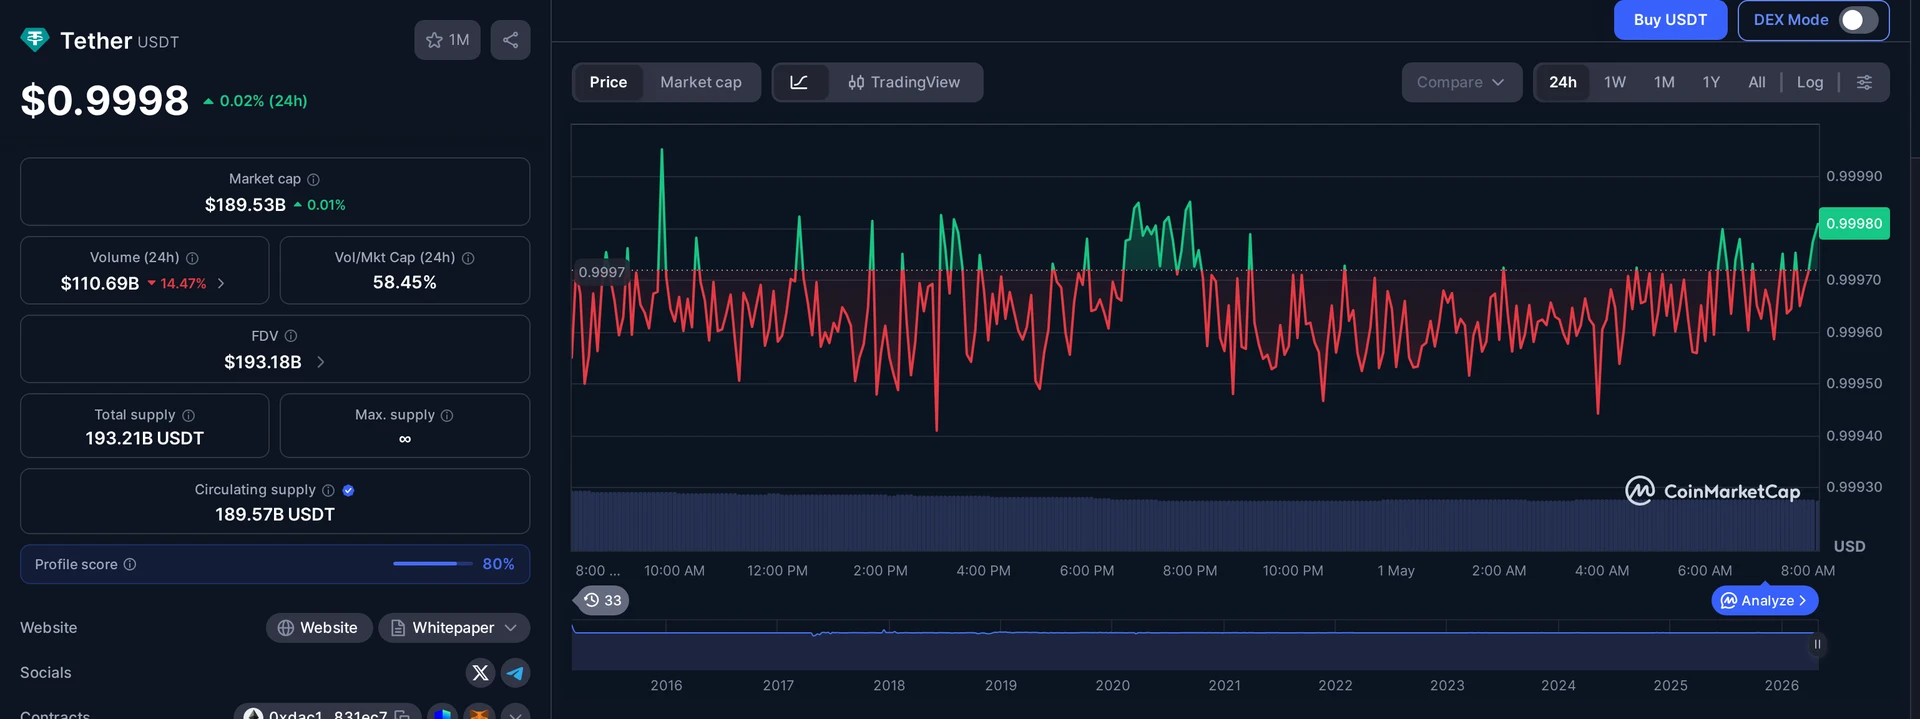Click the 0.99980 current price tag

tap(1854, 224)
